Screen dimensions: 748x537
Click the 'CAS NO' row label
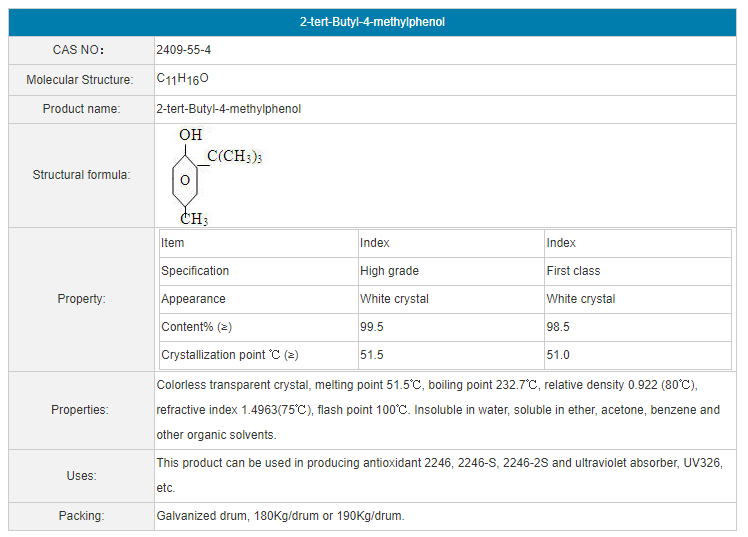79,50
